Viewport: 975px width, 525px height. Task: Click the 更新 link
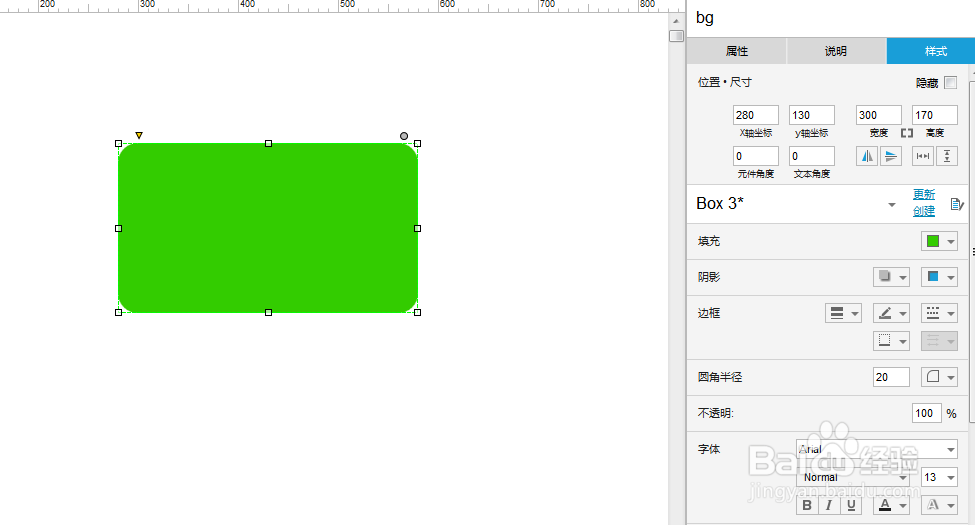pyautogui.click(x=923, y=195)
